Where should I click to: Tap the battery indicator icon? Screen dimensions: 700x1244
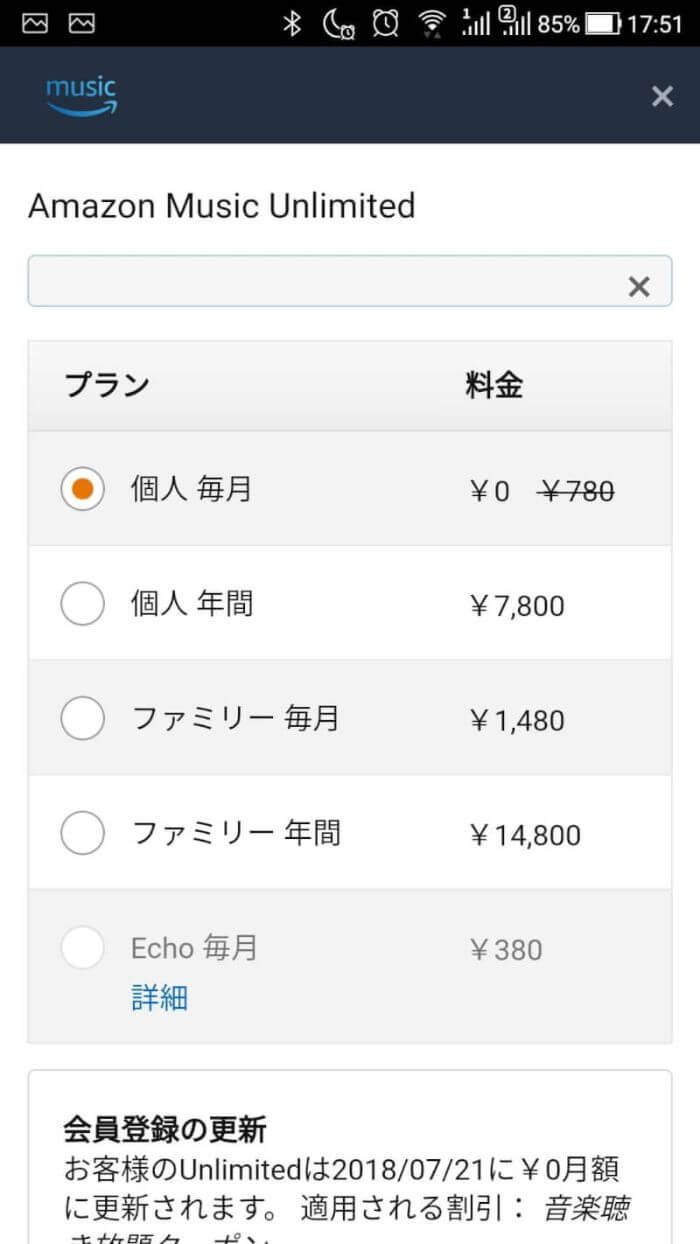tap(603, 24)
